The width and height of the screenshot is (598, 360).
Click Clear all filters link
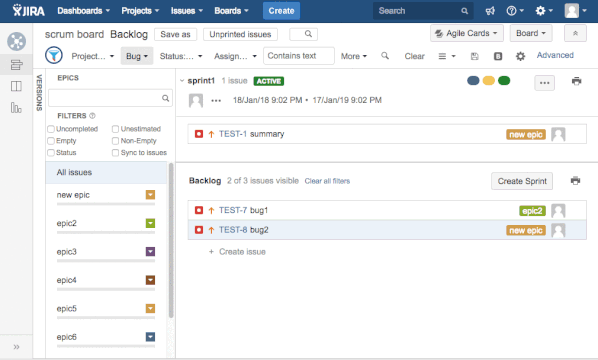click(327, 181)
